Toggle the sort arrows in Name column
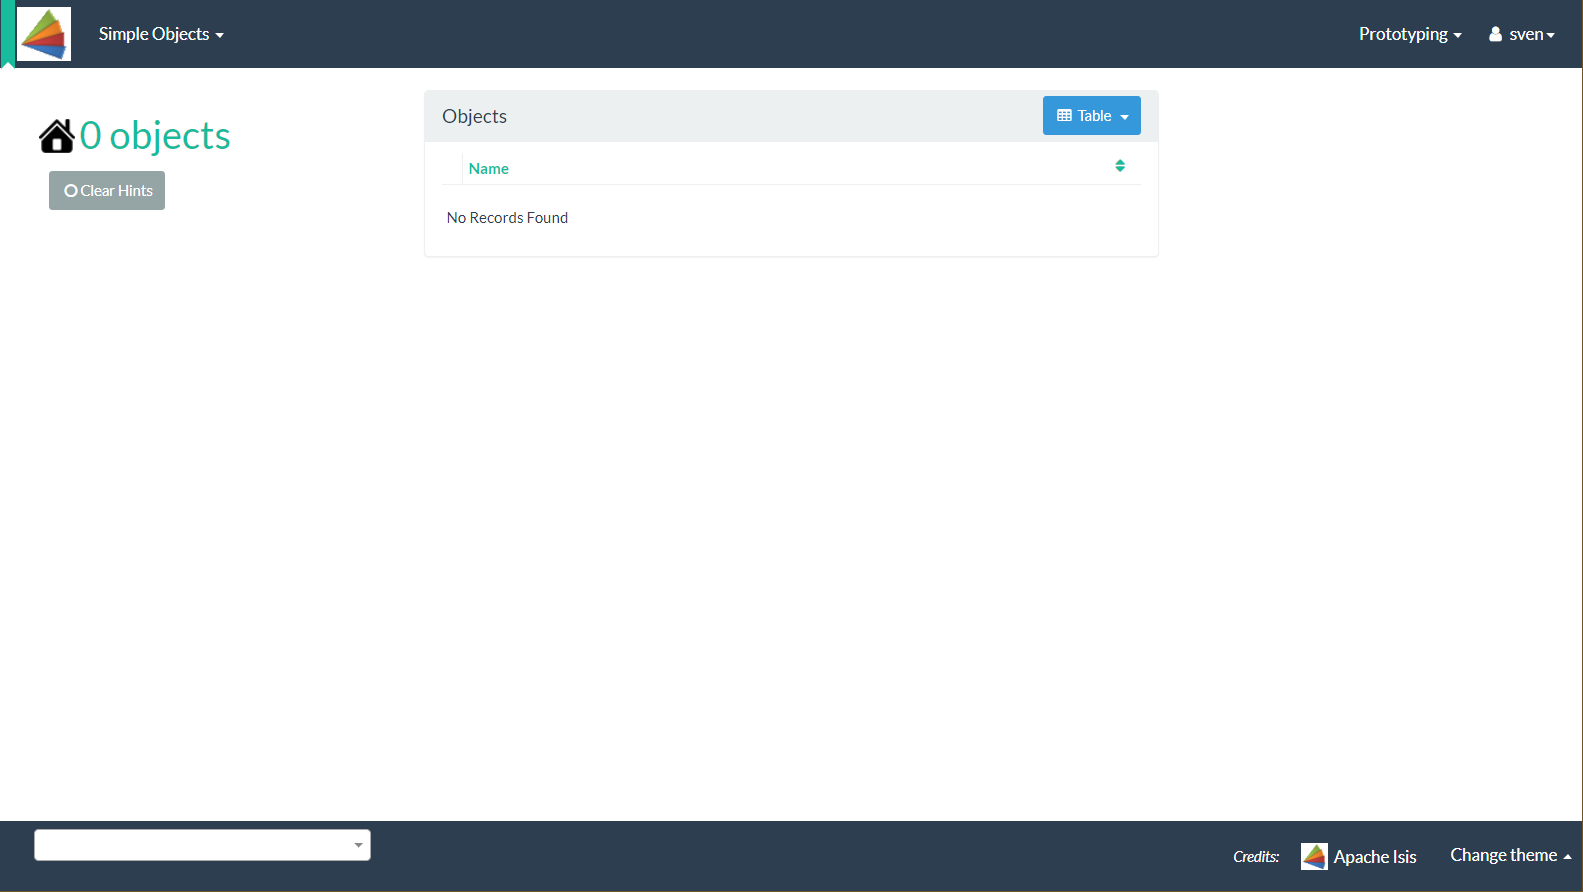 (1120, 166)
